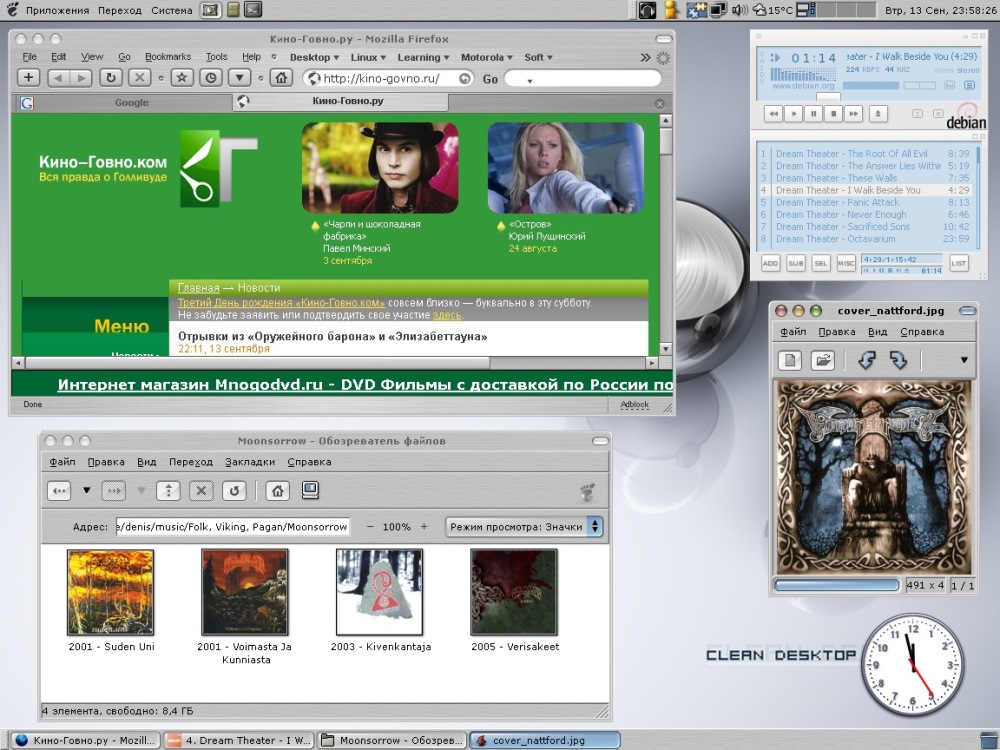Adjust the player volume slider
This screenshot has width=1000, height=750.
tap(871, 85)
